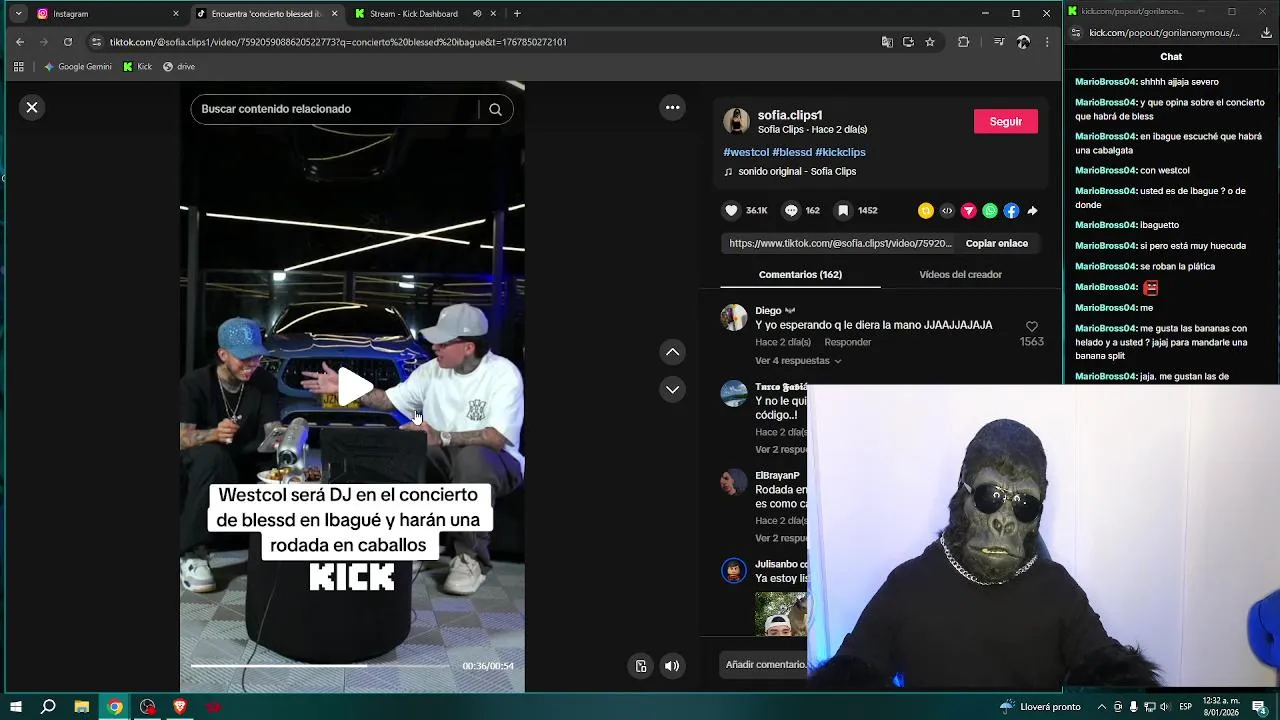The width and height of the screenshot is (1280, 720).
Task: Save the video with bookmark icon
Action: [843, 210]
